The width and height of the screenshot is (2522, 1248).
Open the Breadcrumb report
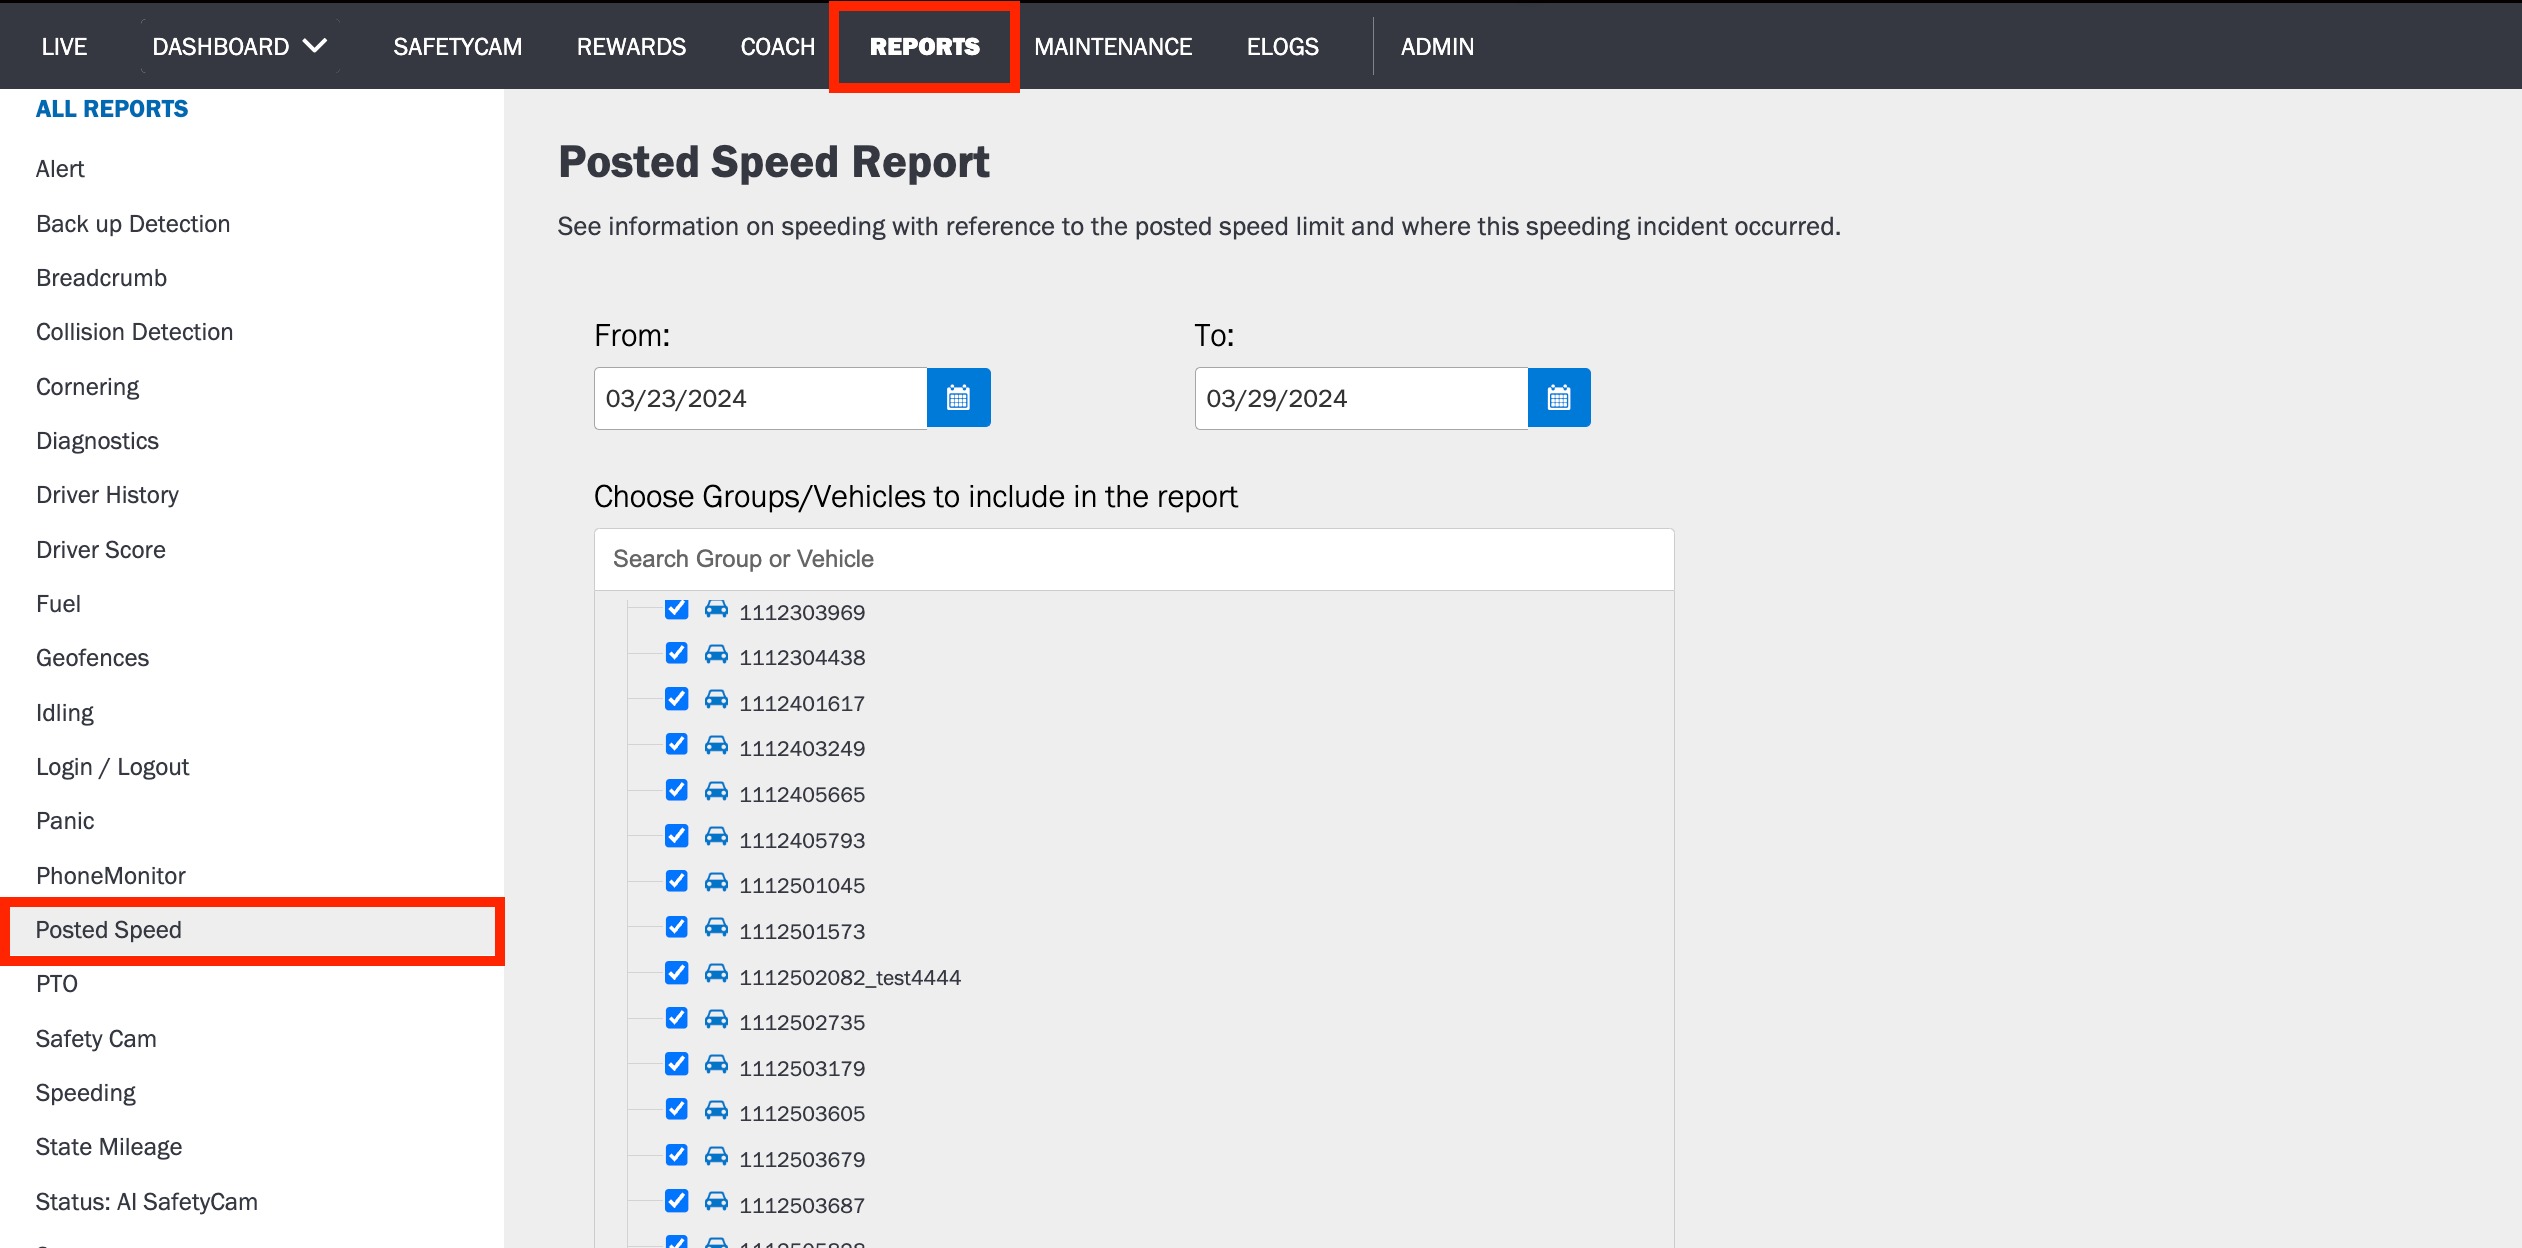101,278
